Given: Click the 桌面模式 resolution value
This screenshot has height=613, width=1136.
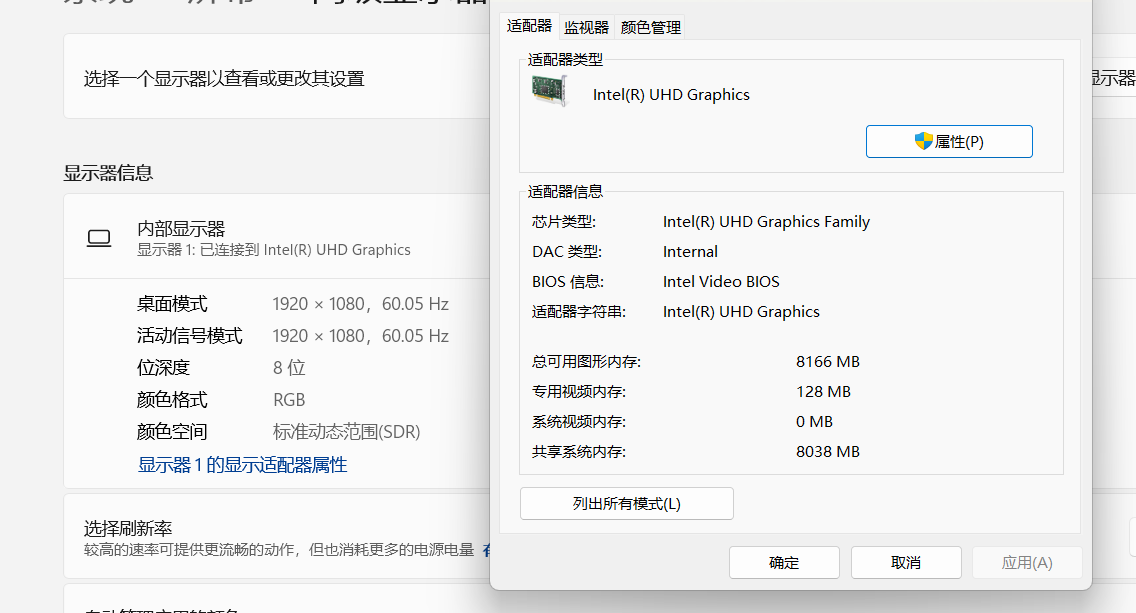Looking at the screenshot, I should (x=361, y=304).
